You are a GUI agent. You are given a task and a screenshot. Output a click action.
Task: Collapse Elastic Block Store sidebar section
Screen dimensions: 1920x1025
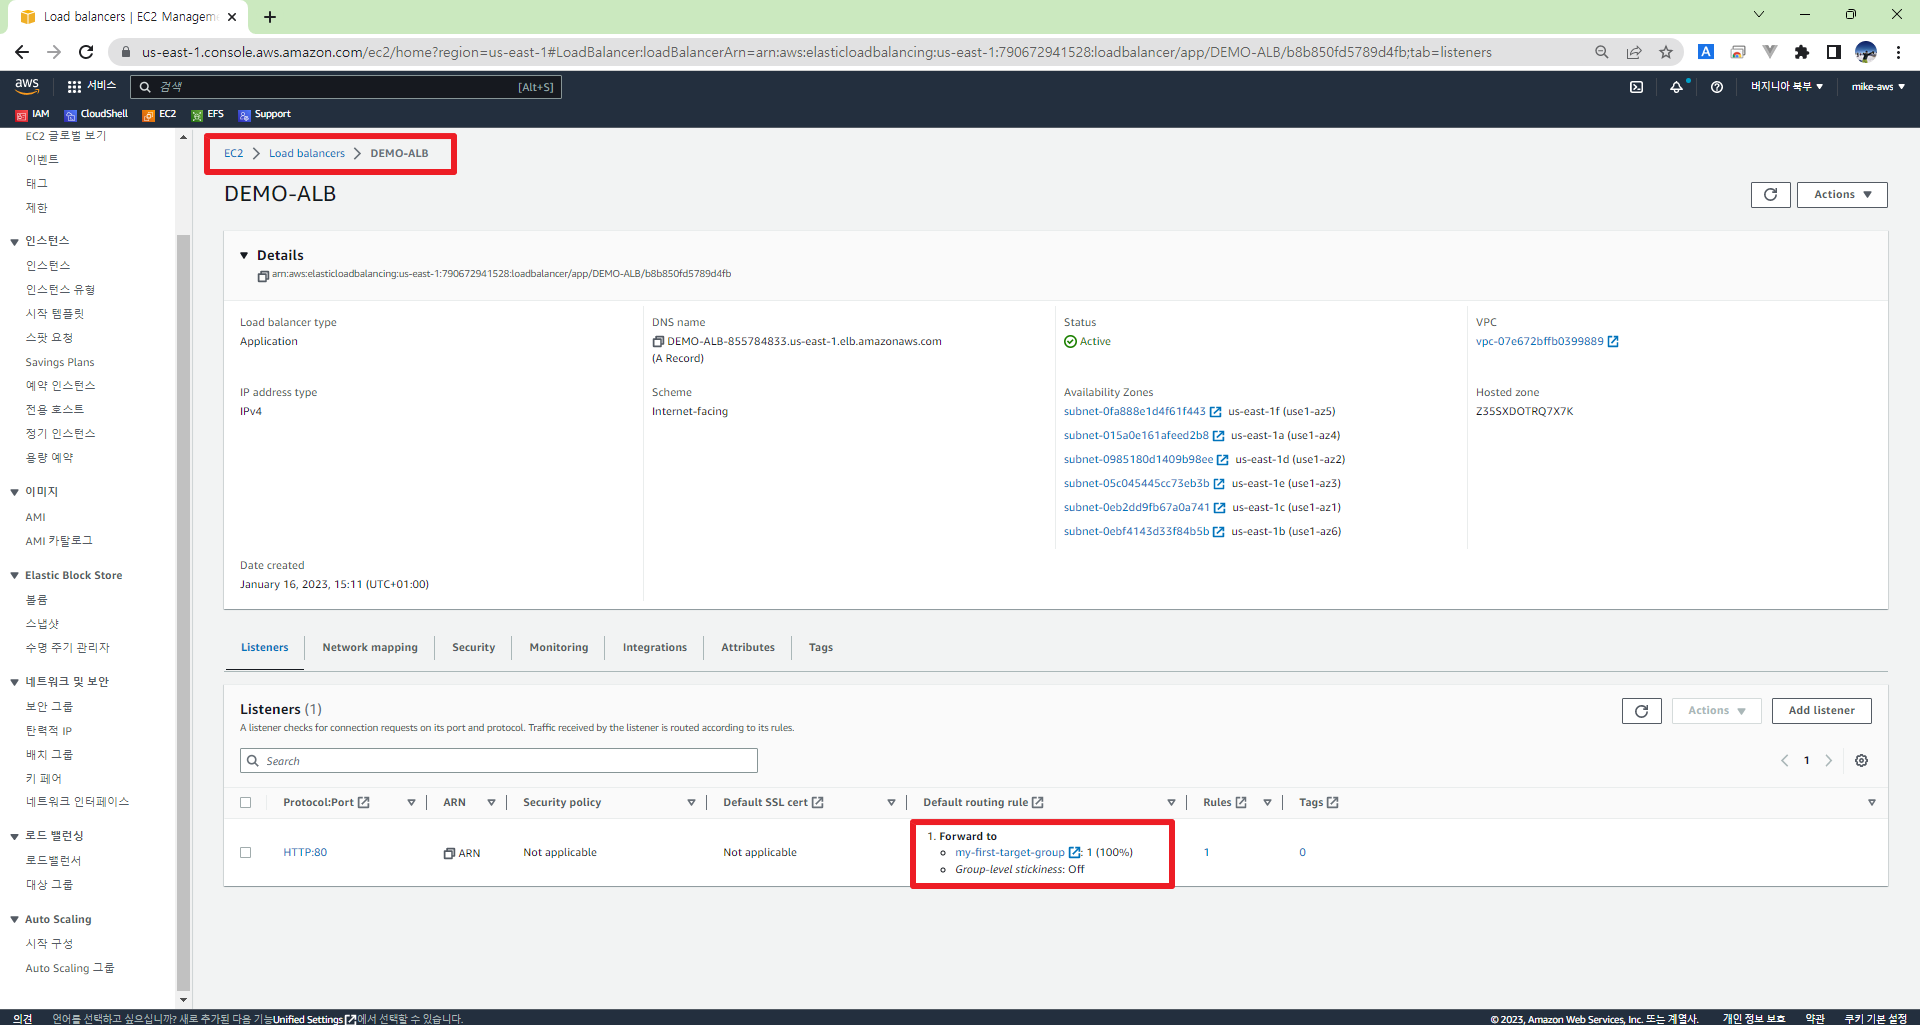click(x=14, y=576)
